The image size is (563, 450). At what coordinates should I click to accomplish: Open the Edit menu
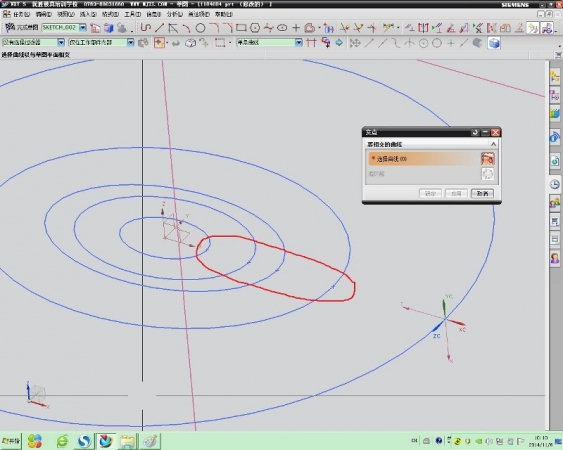(44, 14)
